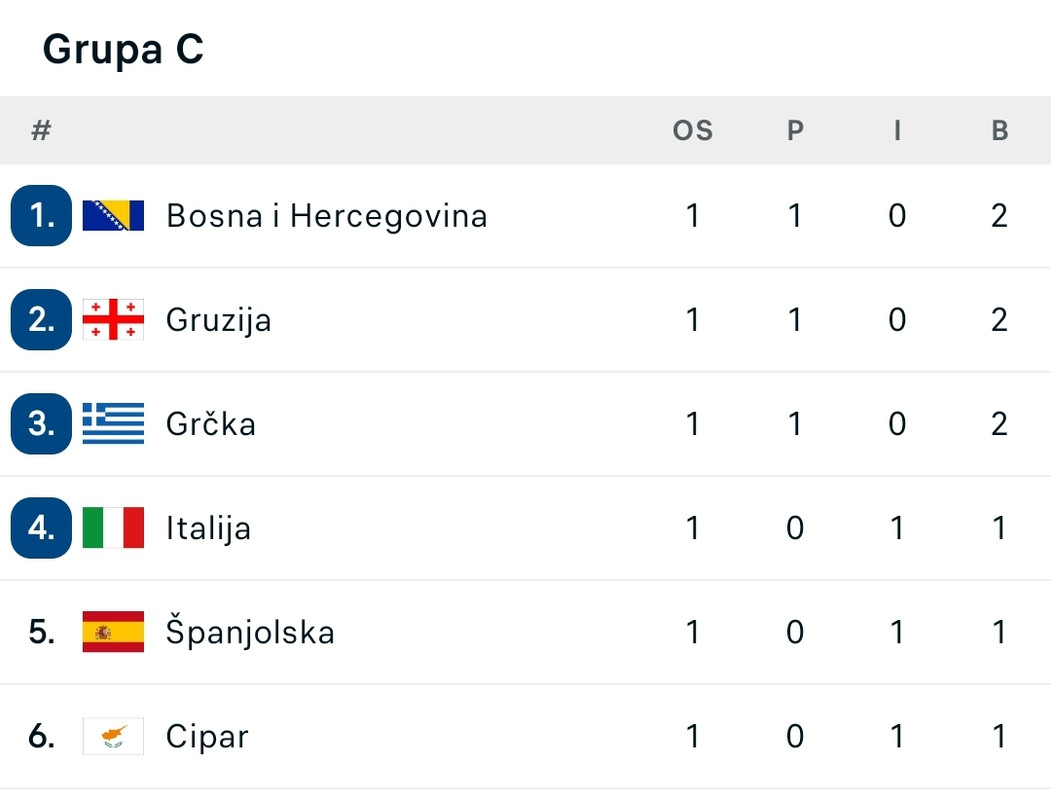Click the Cyprus flag icon
The height and width of the screenshot is (800, 1051).
pyautogui.click(x=113, y=736)
